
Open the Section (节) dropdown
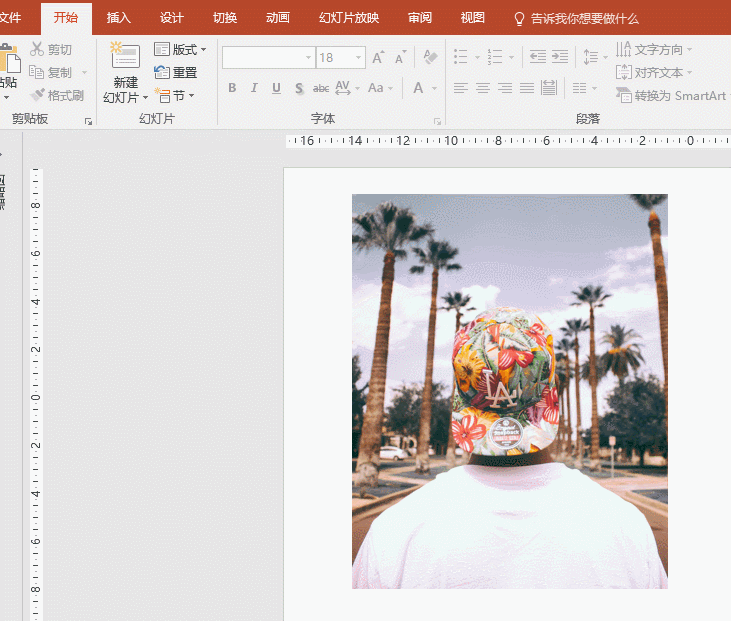pos(174,96)
